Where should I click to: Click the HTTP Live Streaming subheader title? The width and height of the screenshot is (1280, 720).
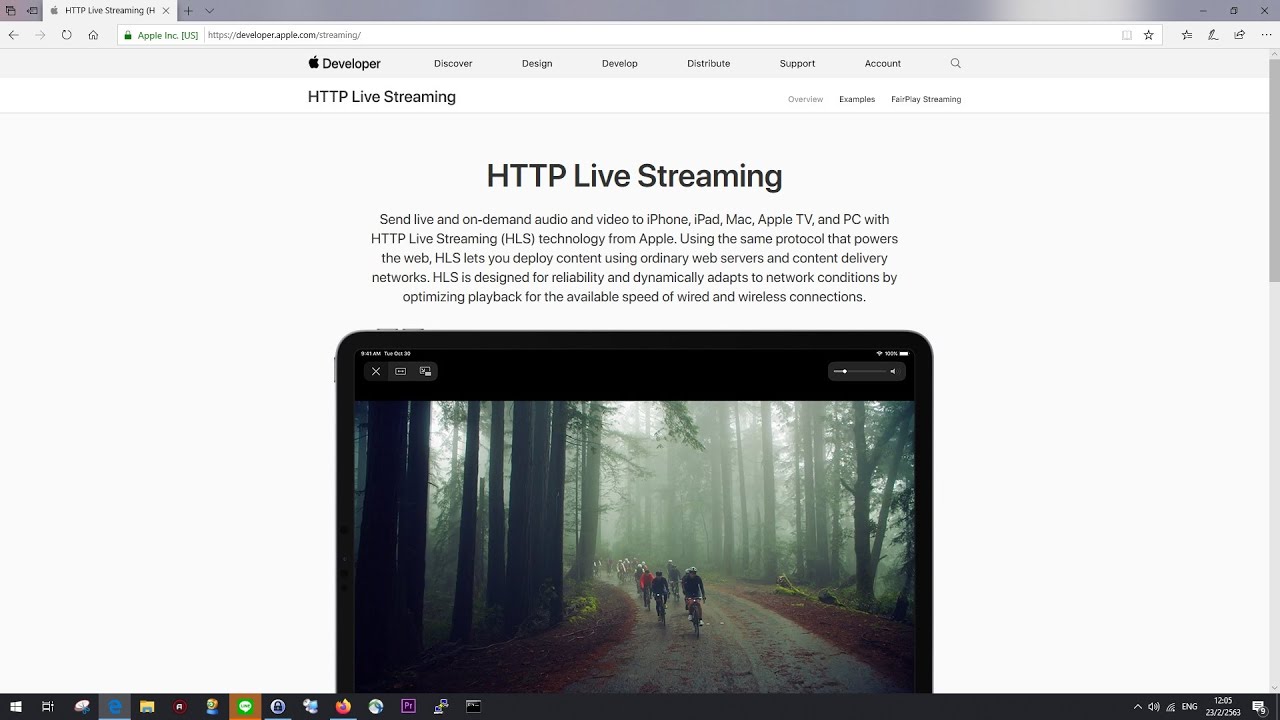click(x=382, y=97)
